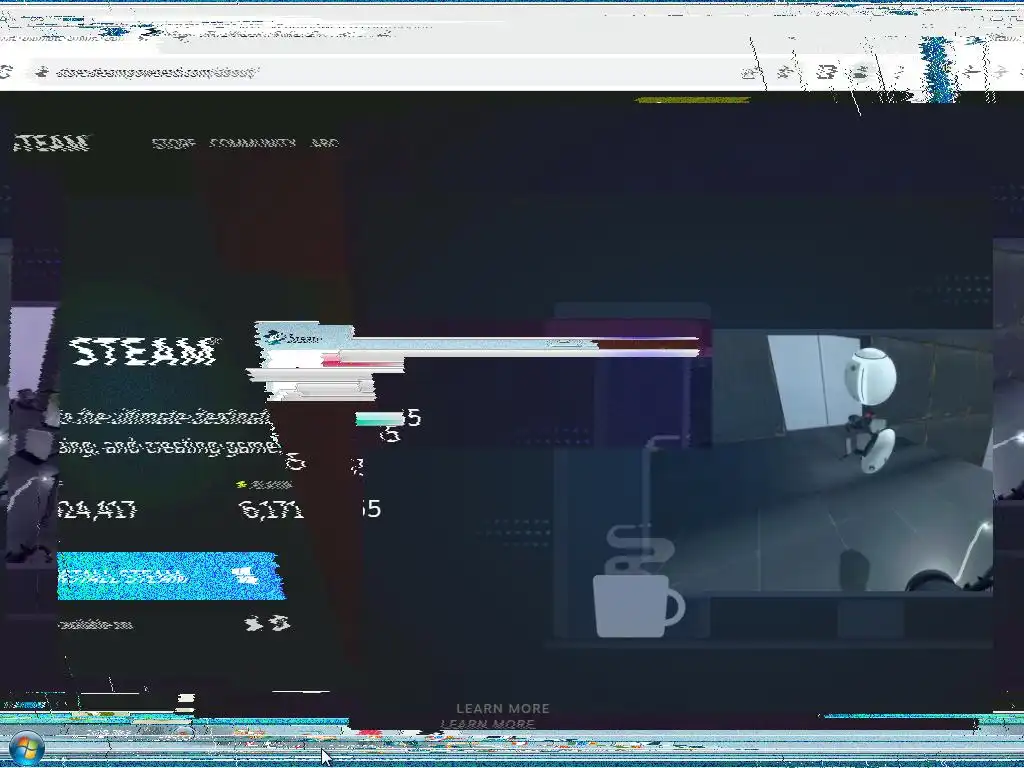The width and height of the screenshot is (1024, 768).
Task: Click the playing now count 6,171
Action: pyautogui.click(x=272, y=509)
